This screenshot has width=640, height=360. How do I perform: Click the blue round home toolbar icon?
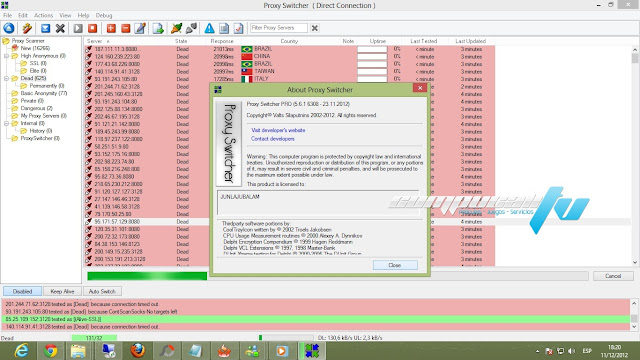9,28
